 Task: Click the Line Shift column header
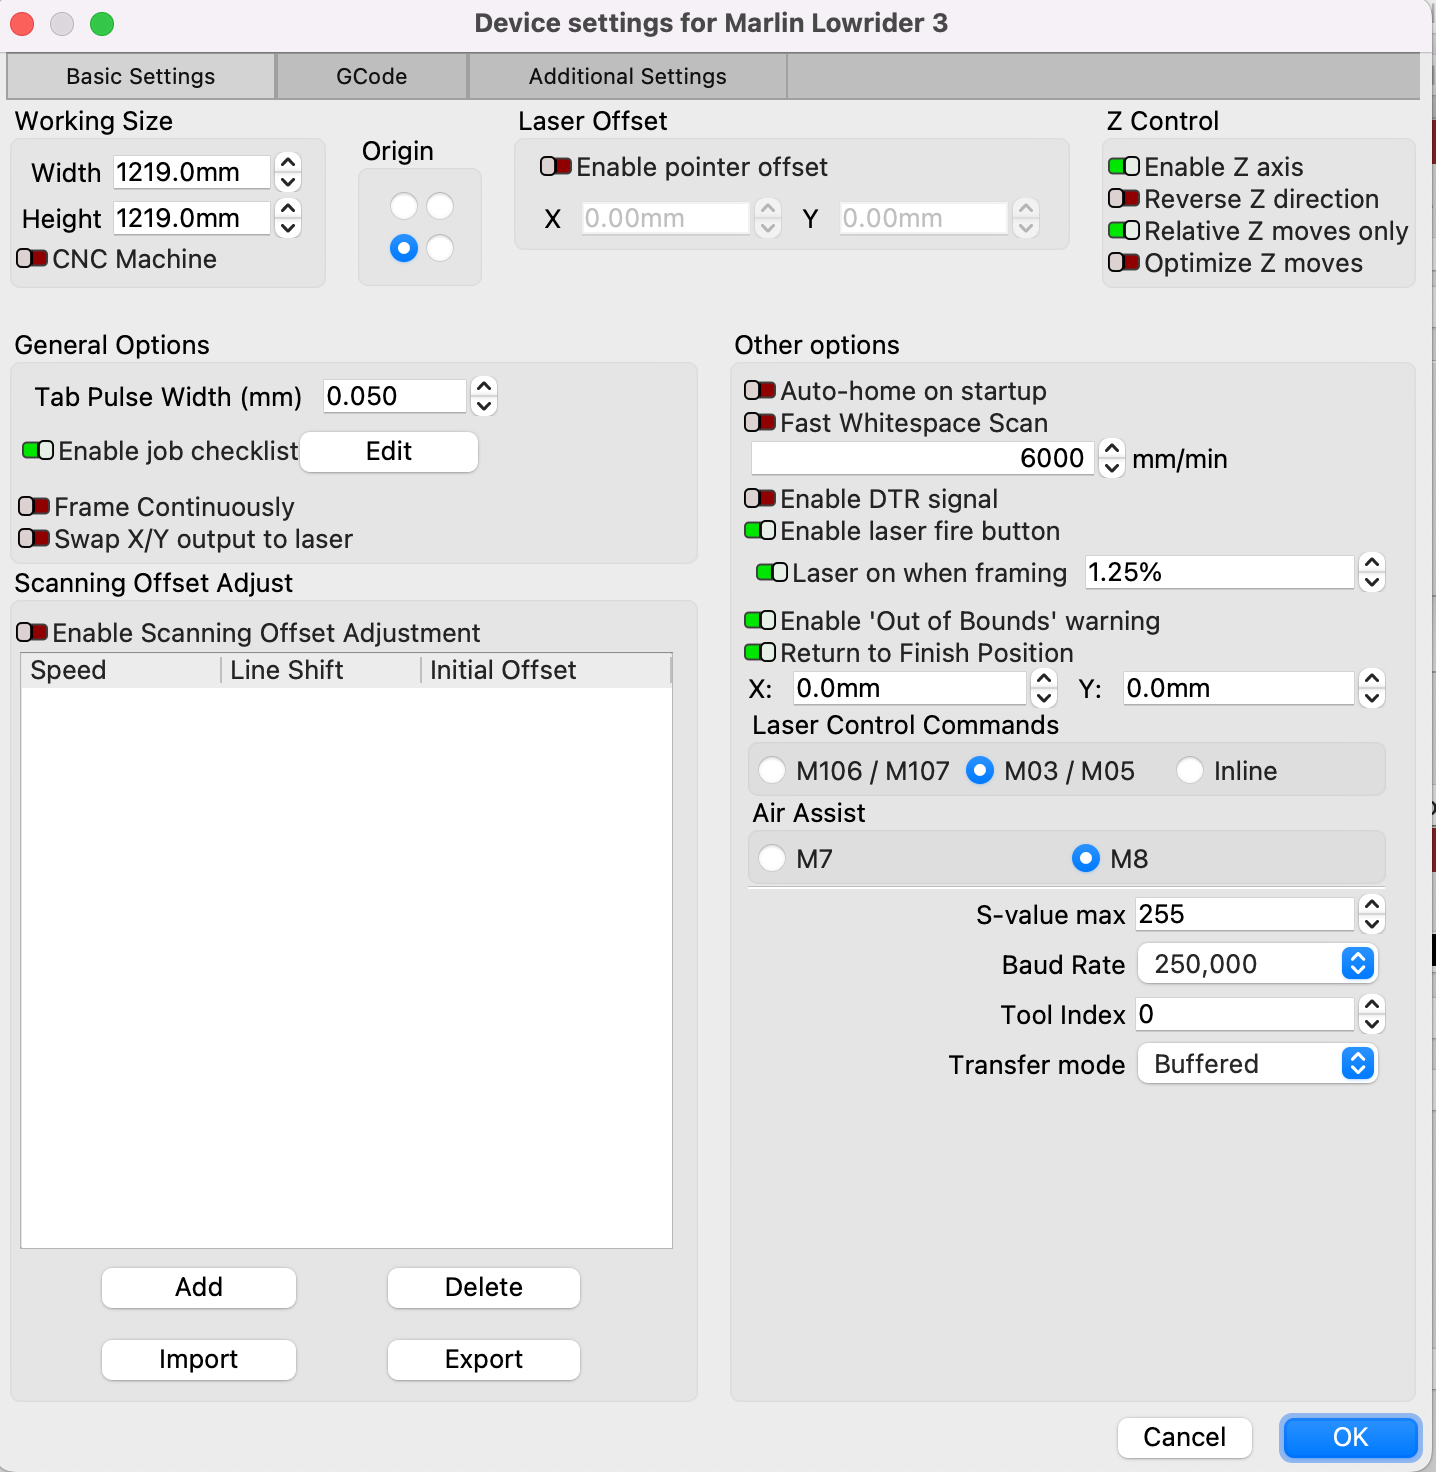click(321, 670)
